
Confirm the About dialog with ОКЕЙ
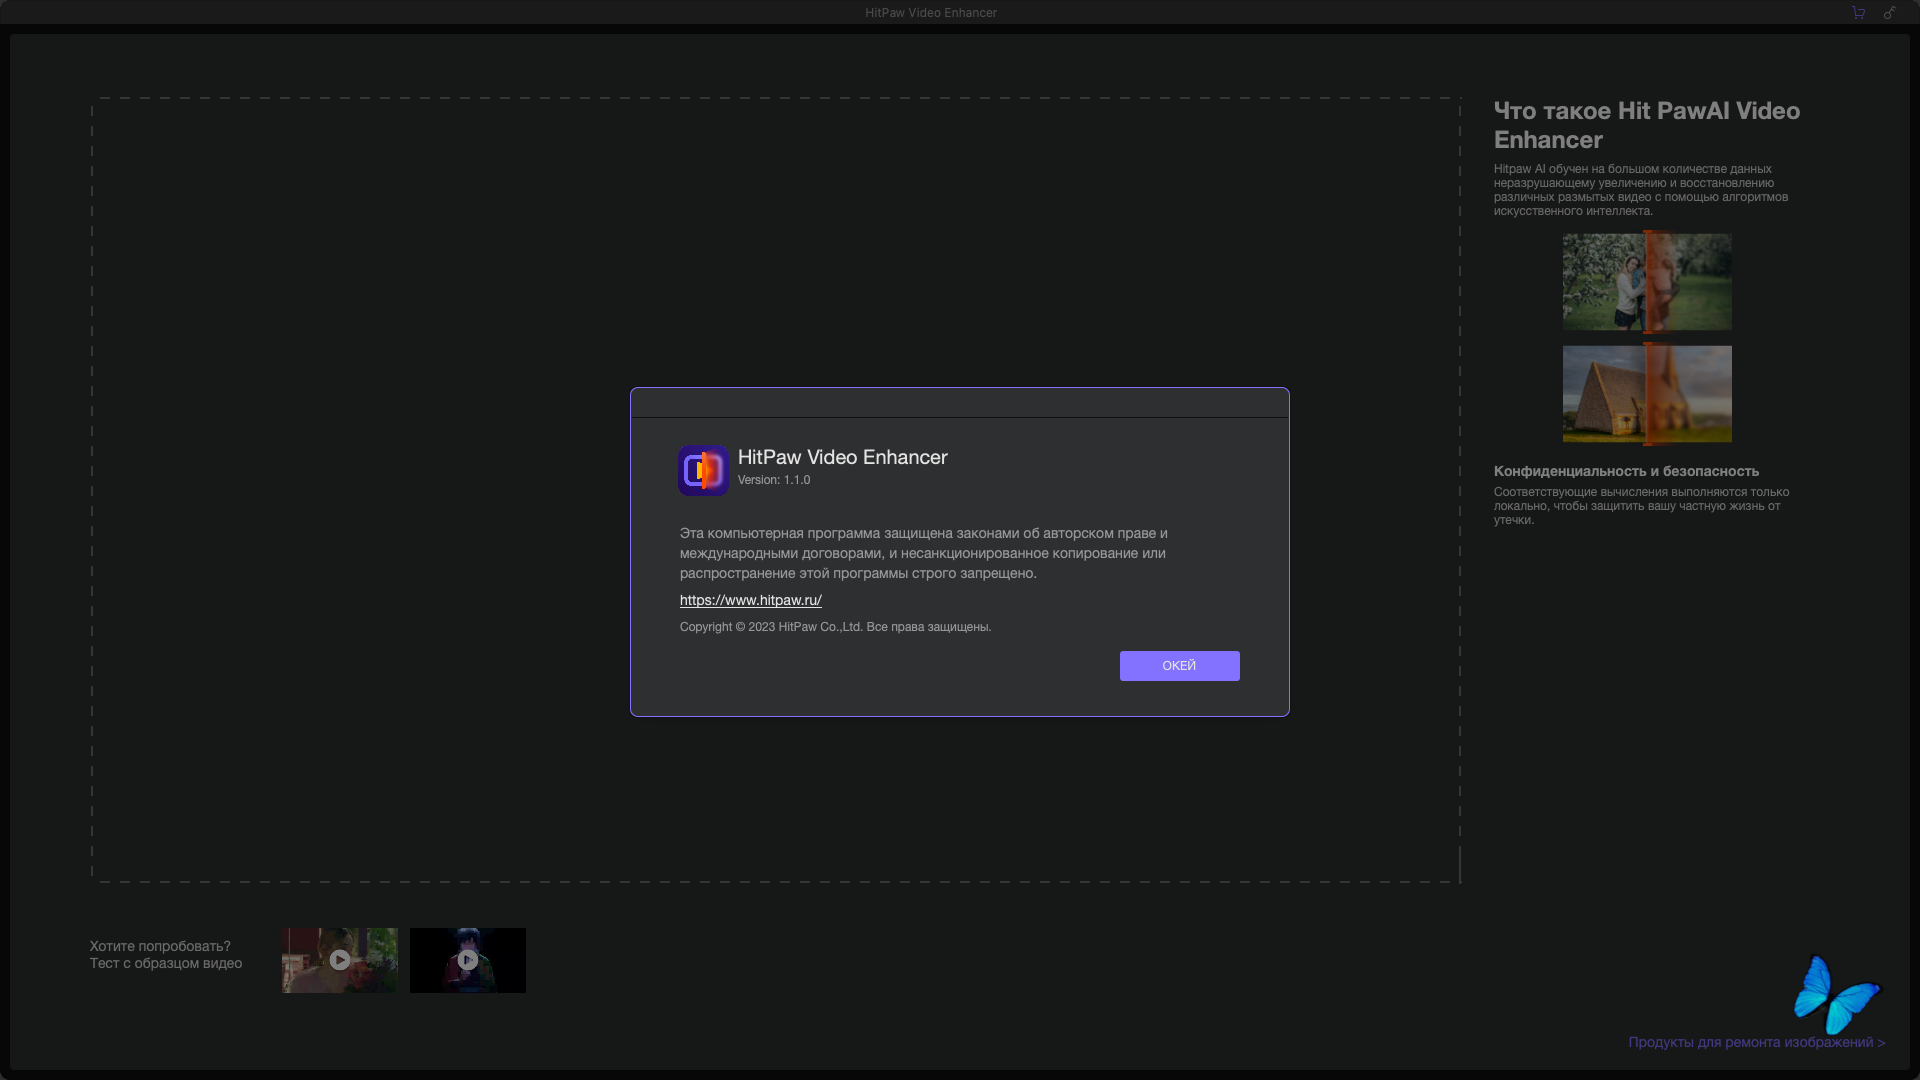[x=1179, y=666]
